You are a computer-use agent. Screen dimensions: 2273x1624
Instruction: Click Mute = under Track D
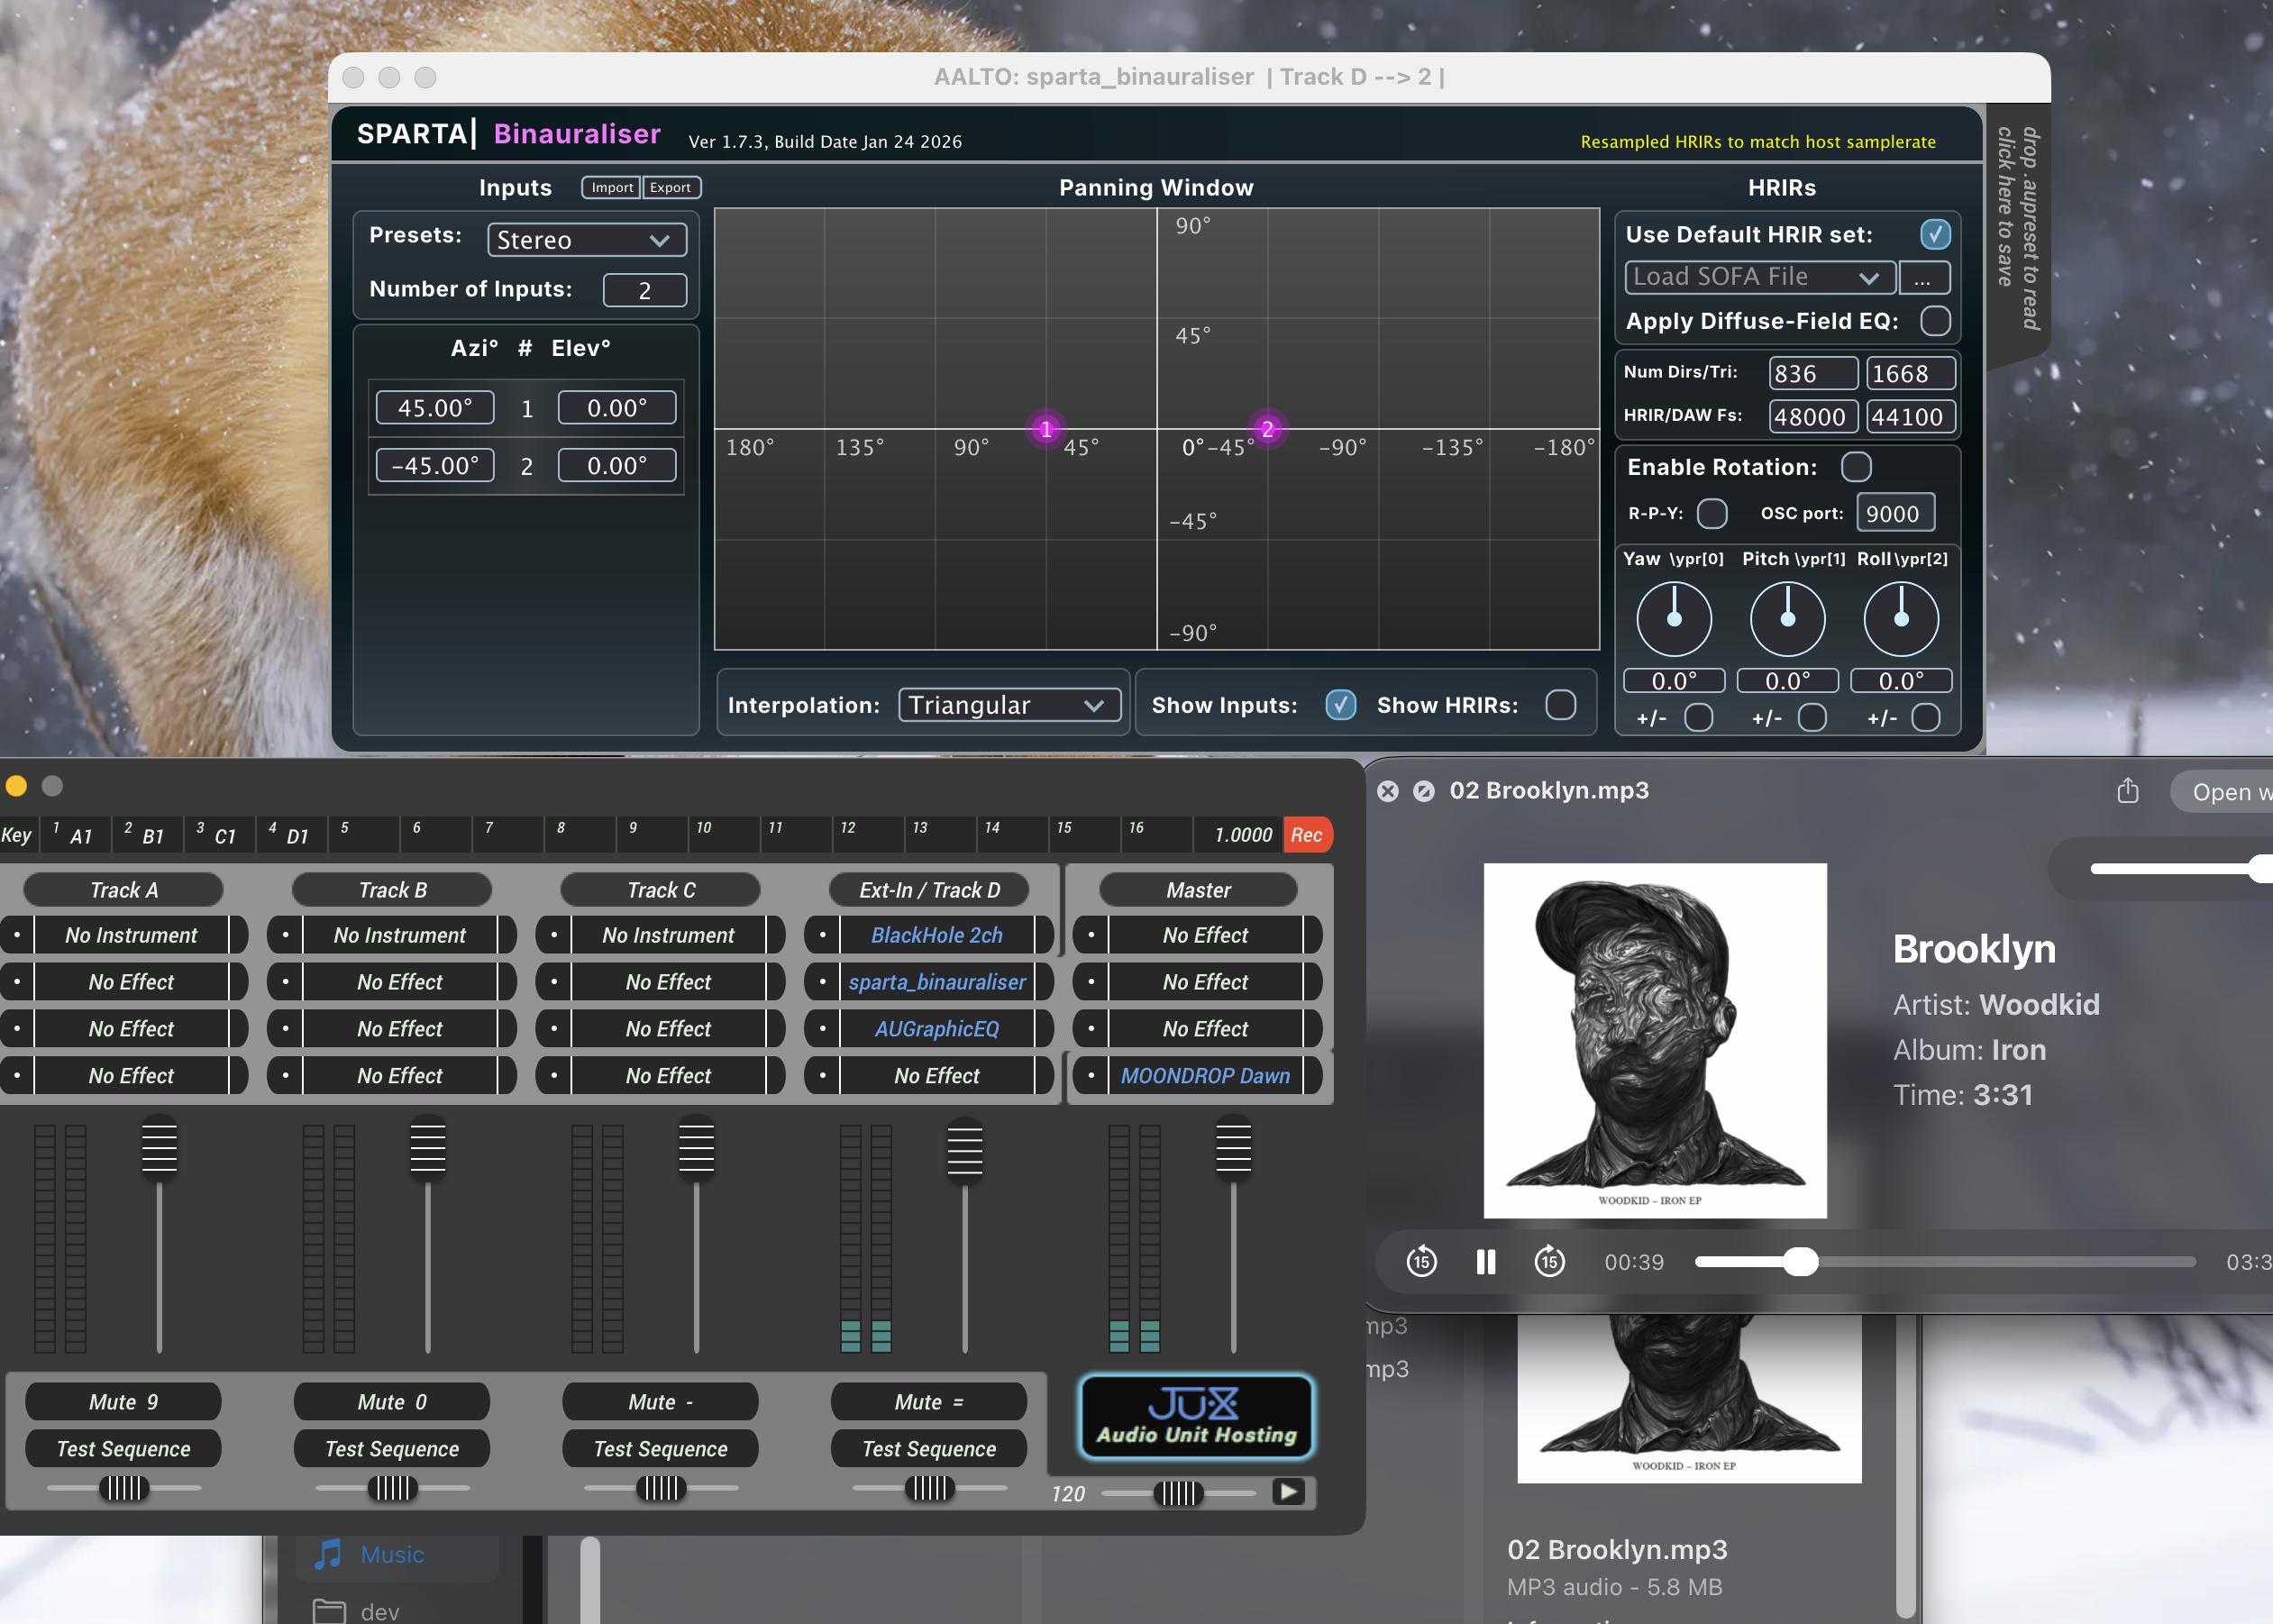[x=929, y=1402]
